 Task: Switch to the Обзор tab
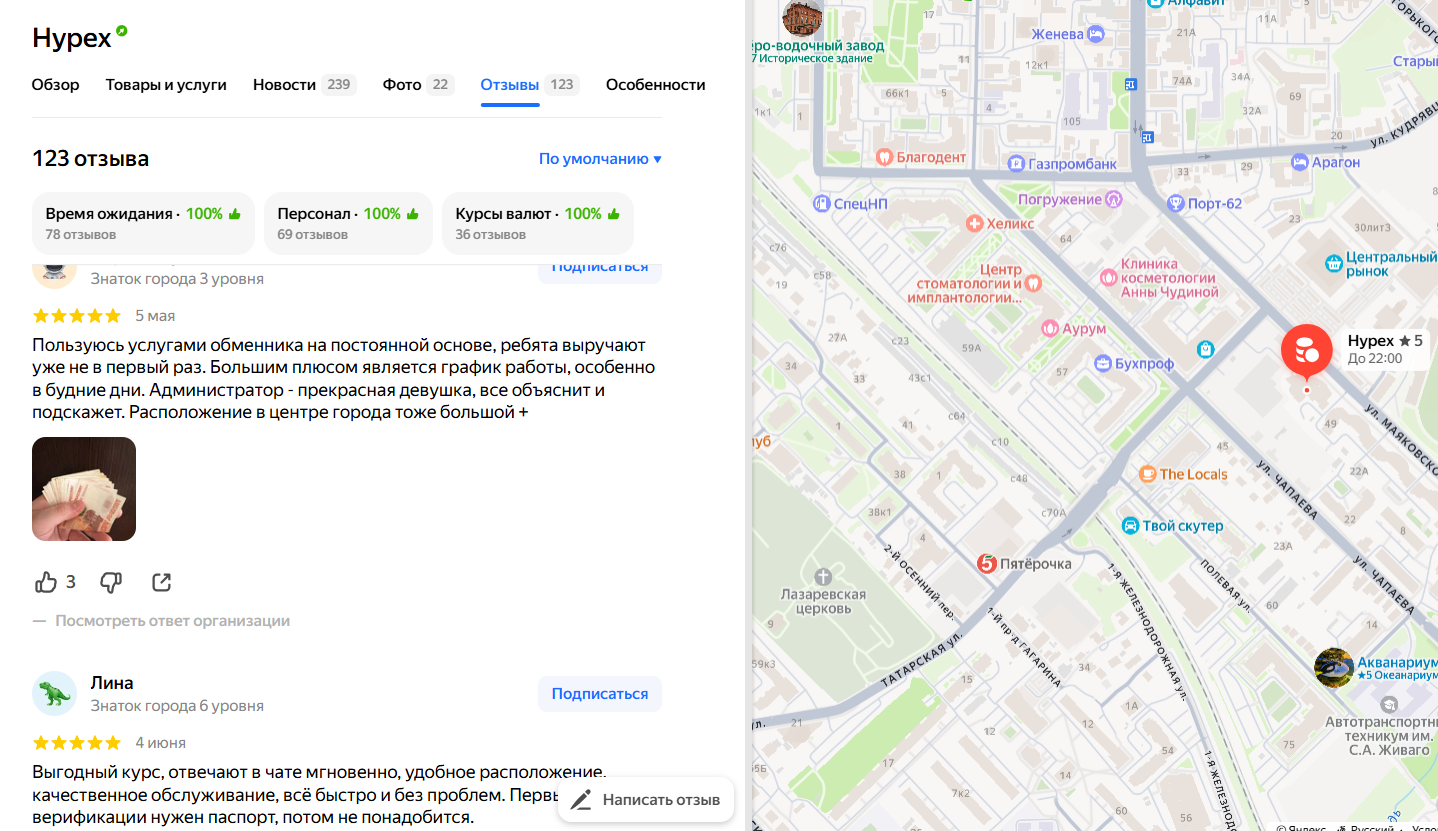click(x=56, y=85)
